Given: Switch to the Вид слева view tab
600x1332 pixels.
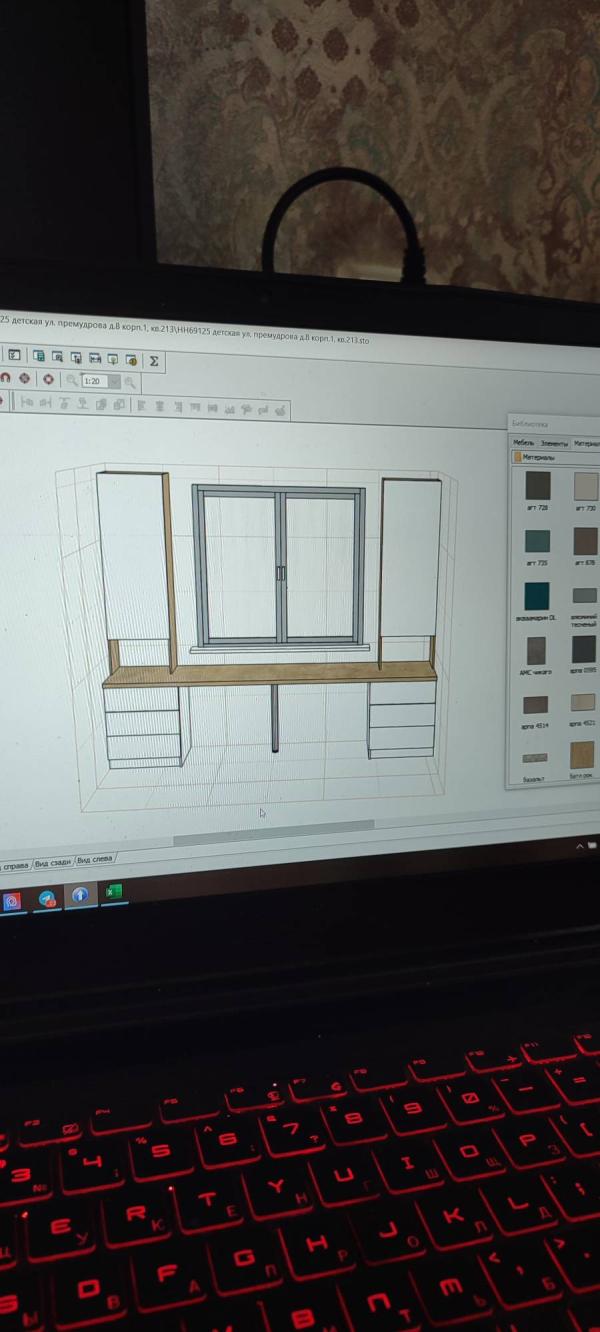Looking at the screenshot, I should tap(95, 859).
